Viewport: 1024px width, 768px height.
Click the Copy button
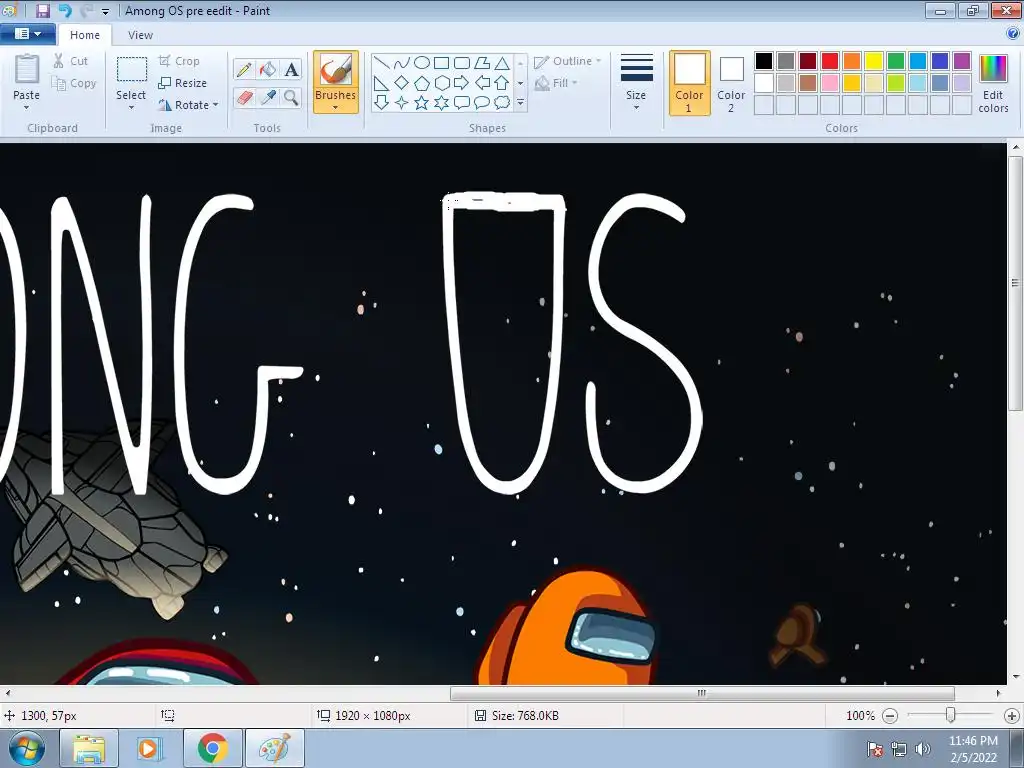74,83
